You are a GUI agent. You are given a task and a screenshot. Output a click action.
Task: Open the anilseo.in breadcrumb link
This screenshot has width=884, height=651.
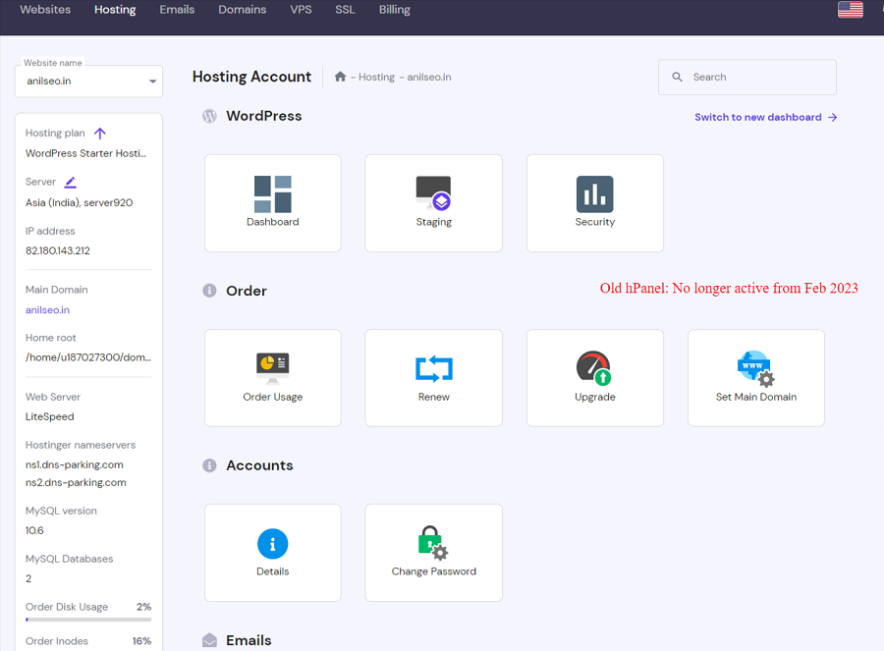(428, 76)
